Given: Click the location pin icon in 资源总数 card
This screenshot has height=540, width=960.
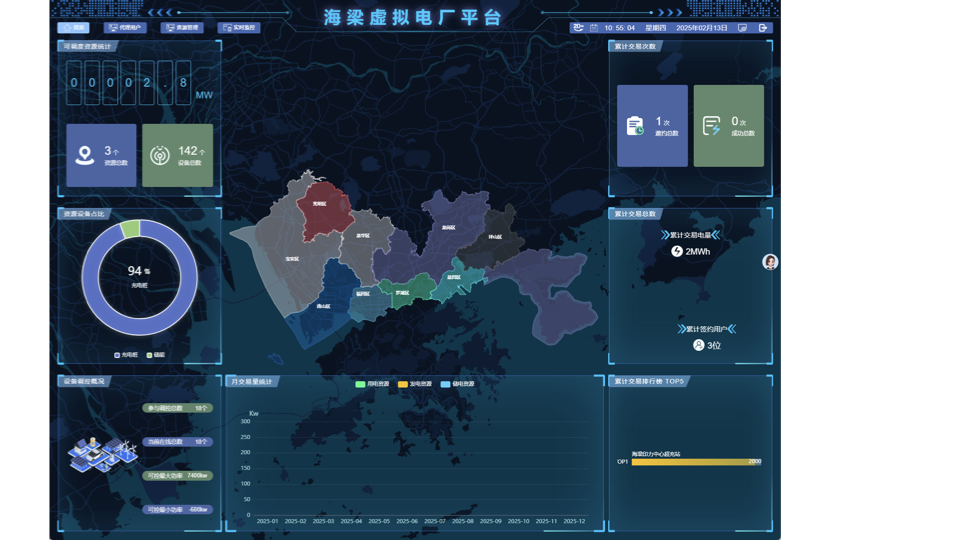Looking at the screenshot, I should click(x=85, y=156).
